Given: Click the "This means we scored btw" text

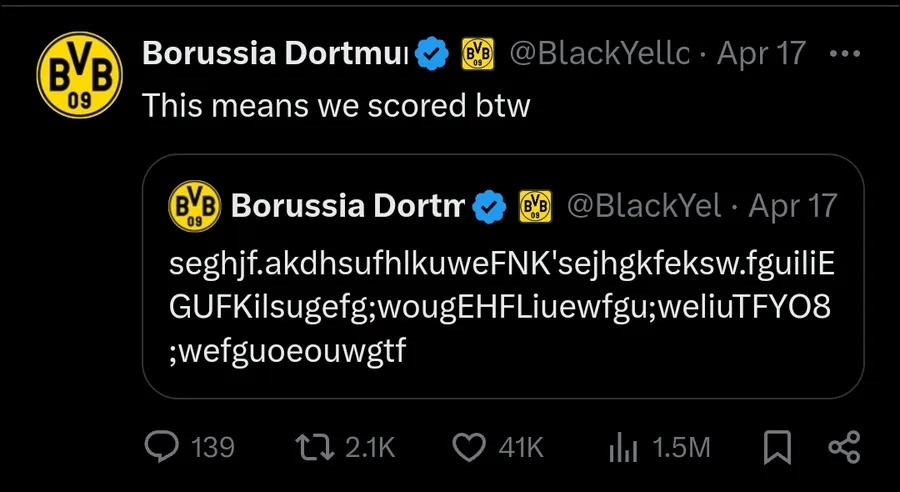Looking at the screenshot, I should coord(336,105).
